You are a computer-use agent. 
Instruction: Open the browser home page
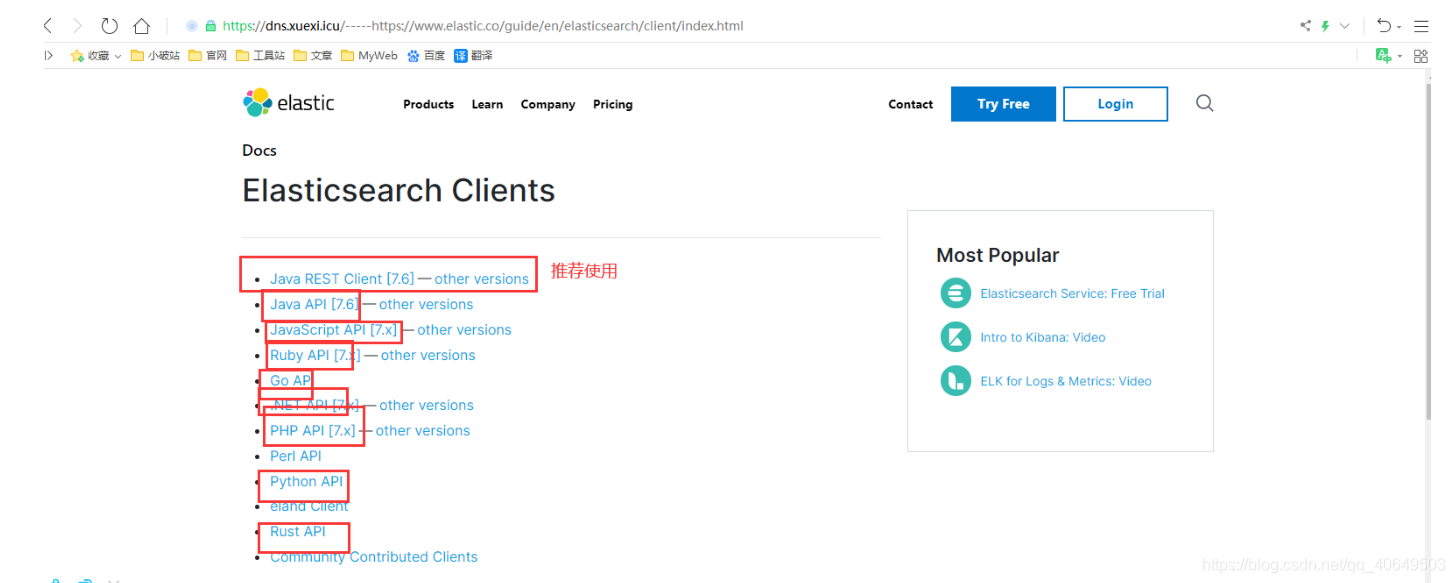point(142,26)
